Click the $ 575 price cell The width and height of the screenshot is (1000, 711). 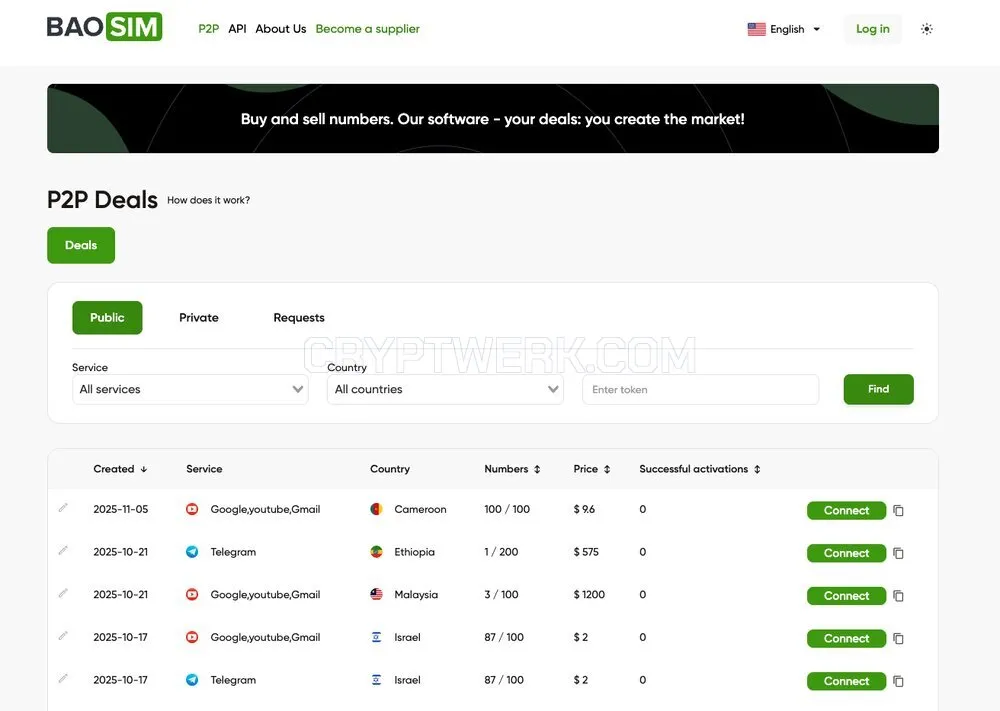point(586,552)
